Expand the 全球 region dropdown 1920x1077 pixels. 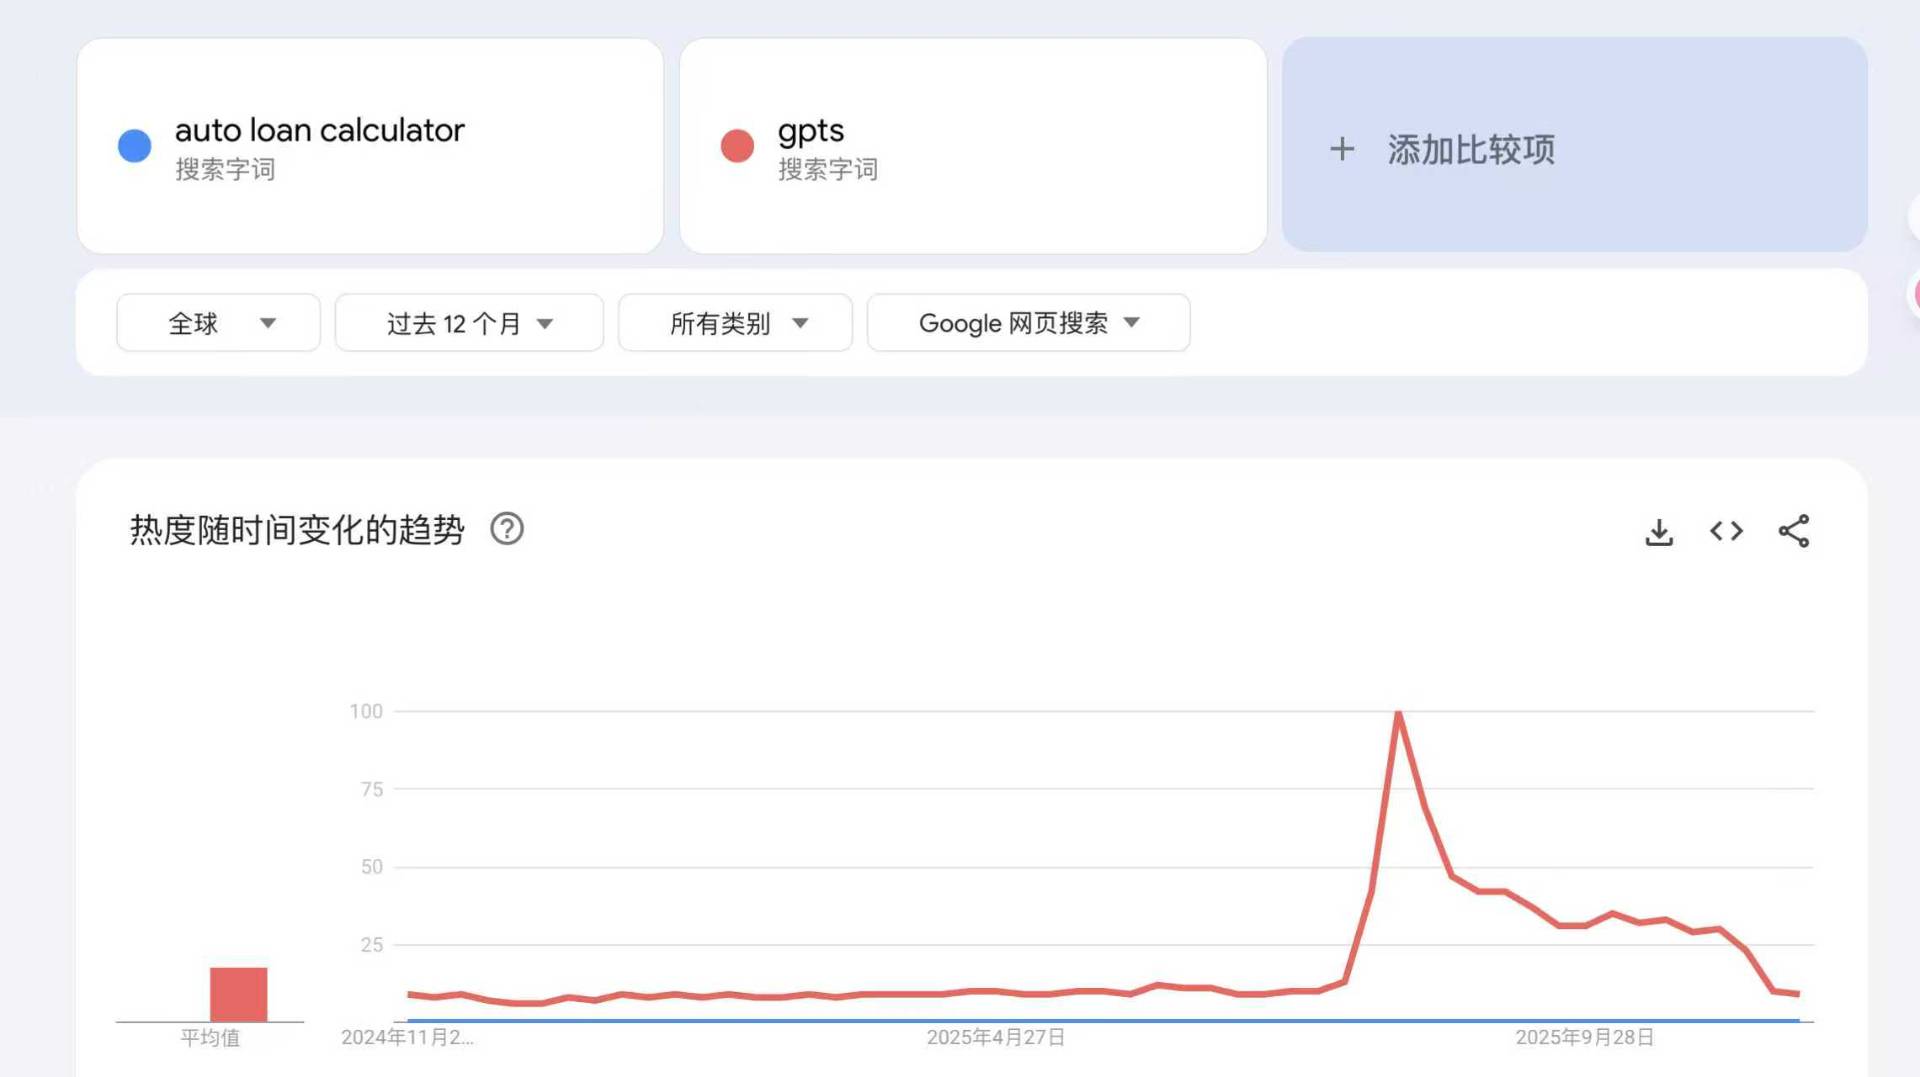[218, 323]
